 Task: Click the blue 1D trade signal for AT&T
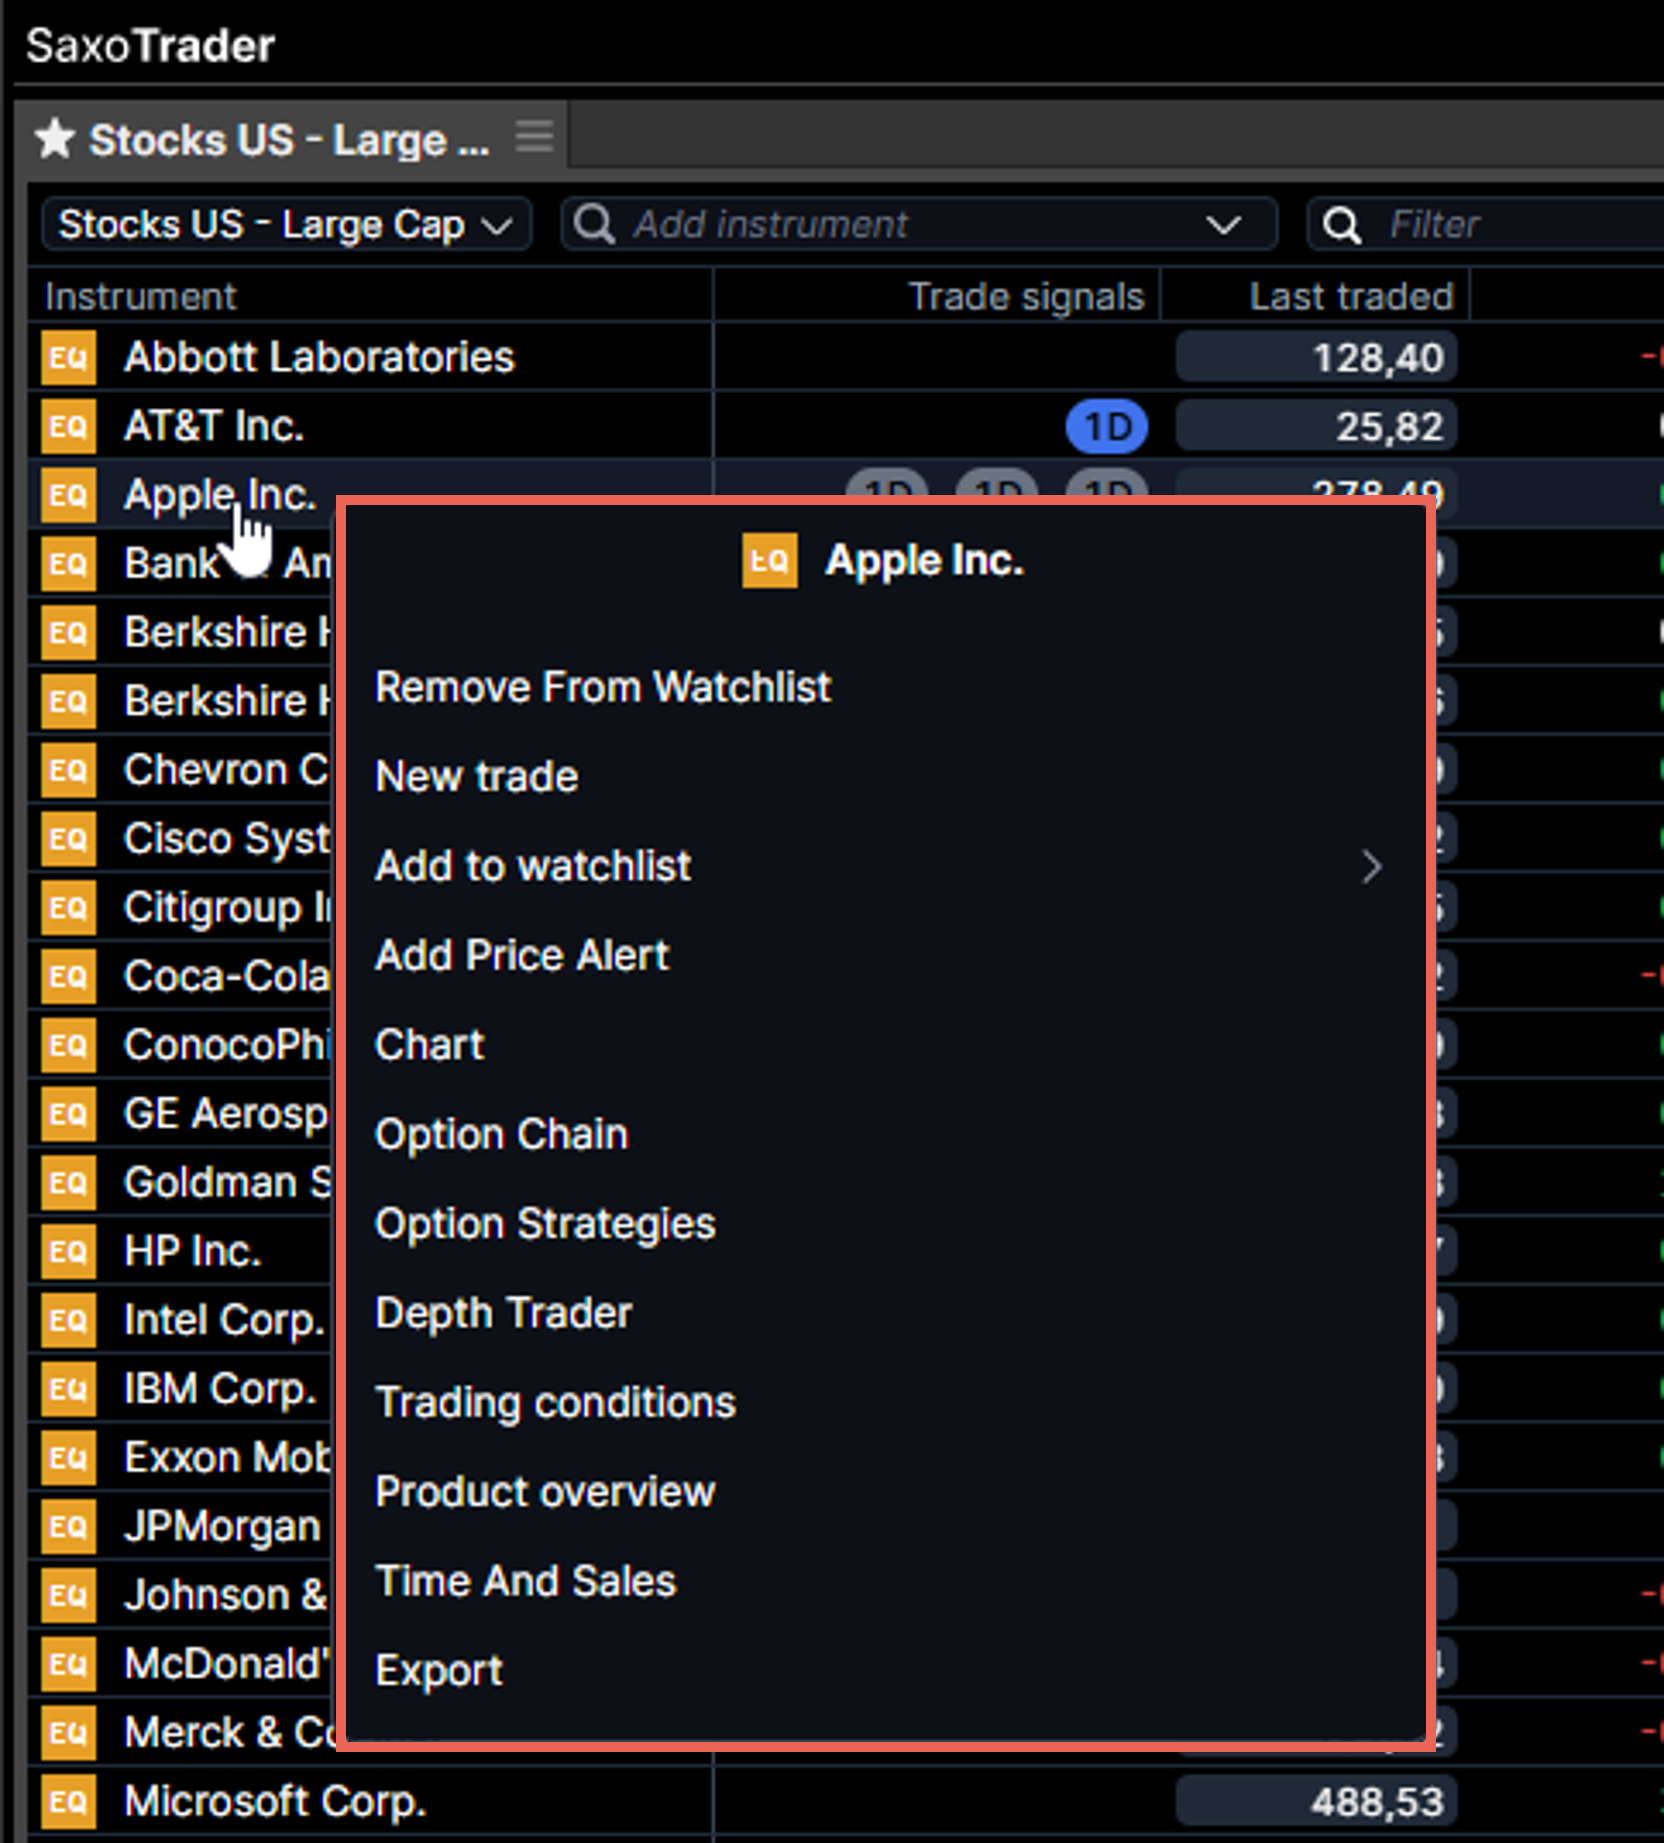pos(1106,427)
